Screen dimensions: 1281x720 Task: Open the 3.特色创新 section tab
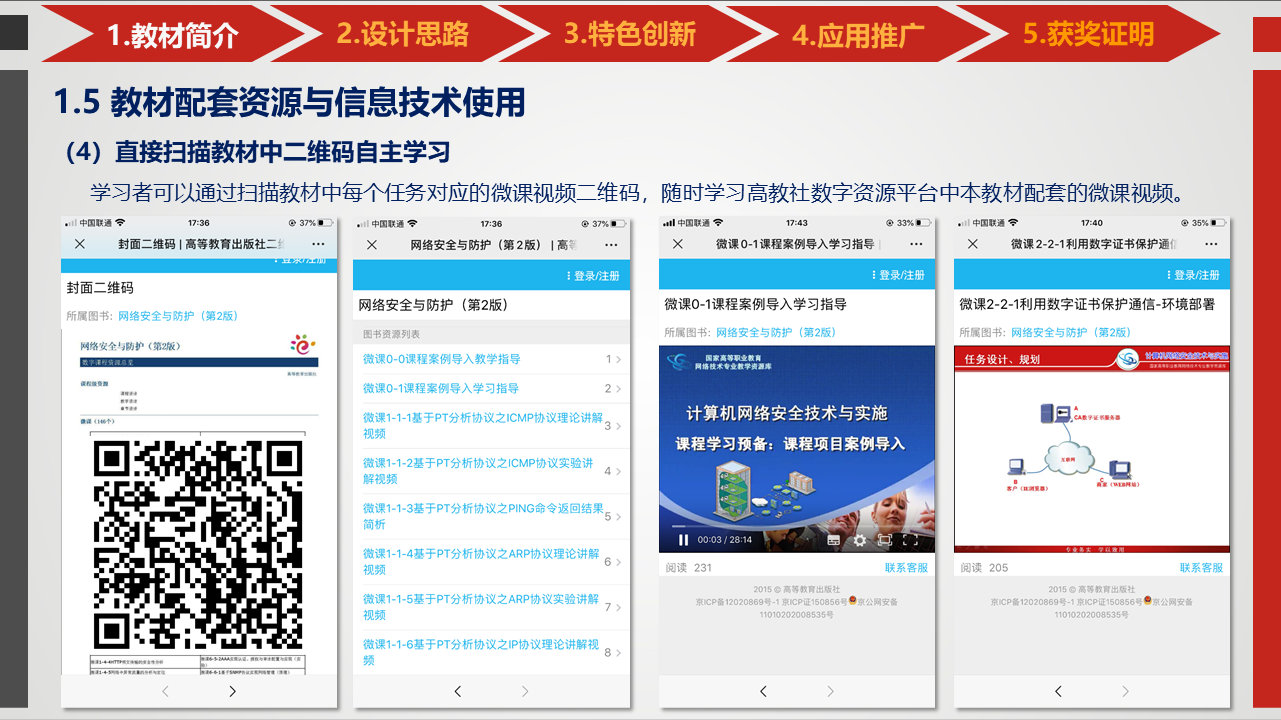[630, 34]
